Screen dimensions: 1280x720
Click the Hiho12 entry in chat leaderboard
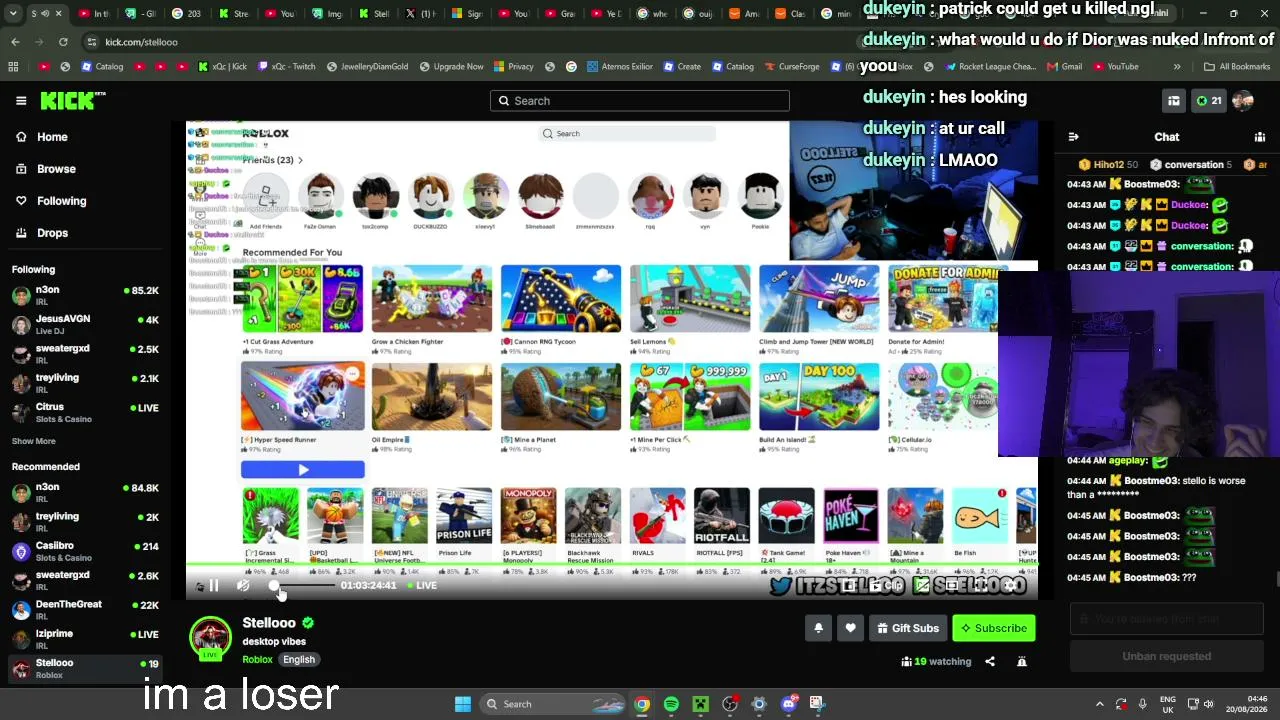[x=1108, y=165]
